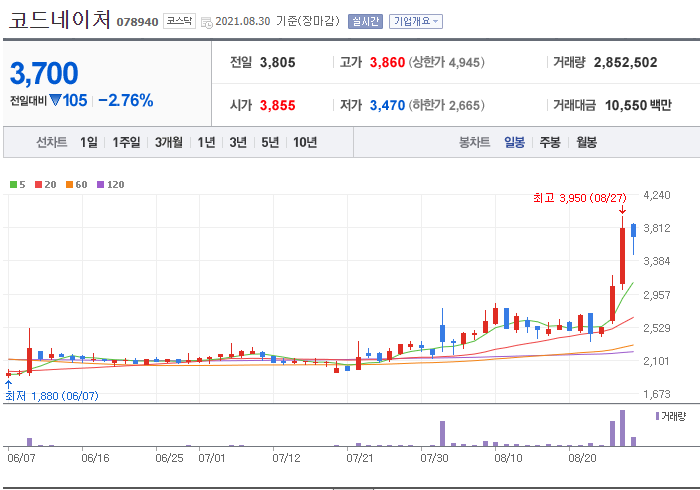Click the purple 거래량 legend marker

tap(657, 416)
